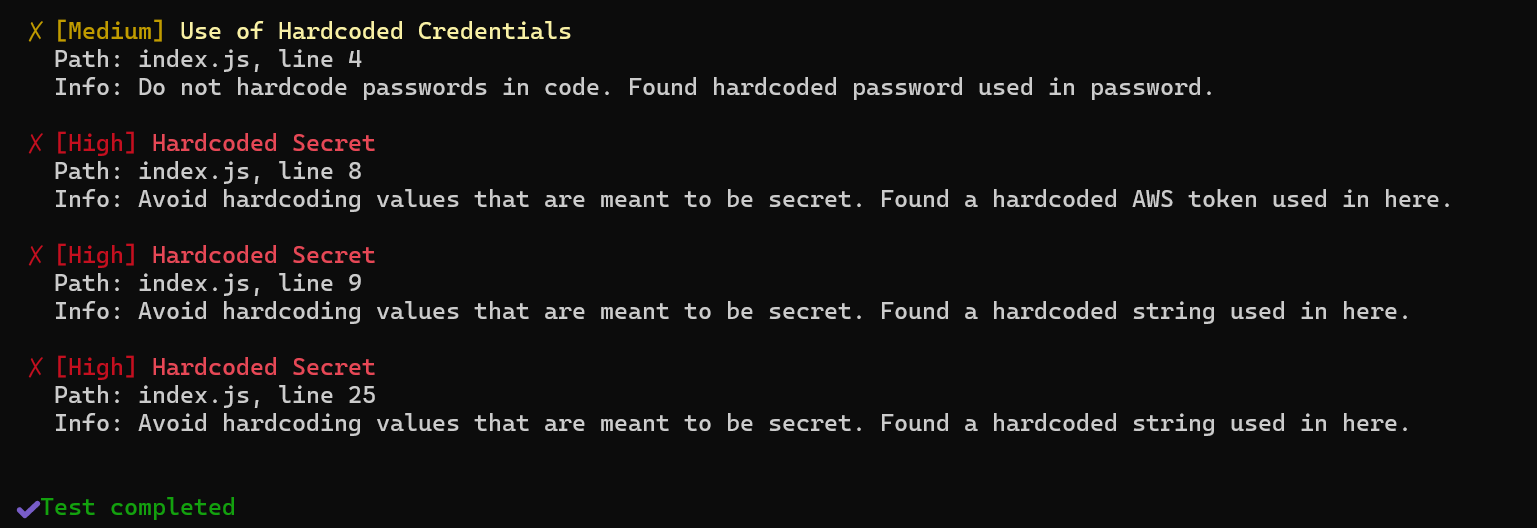Click the Test completed status text

click(138, 508)
